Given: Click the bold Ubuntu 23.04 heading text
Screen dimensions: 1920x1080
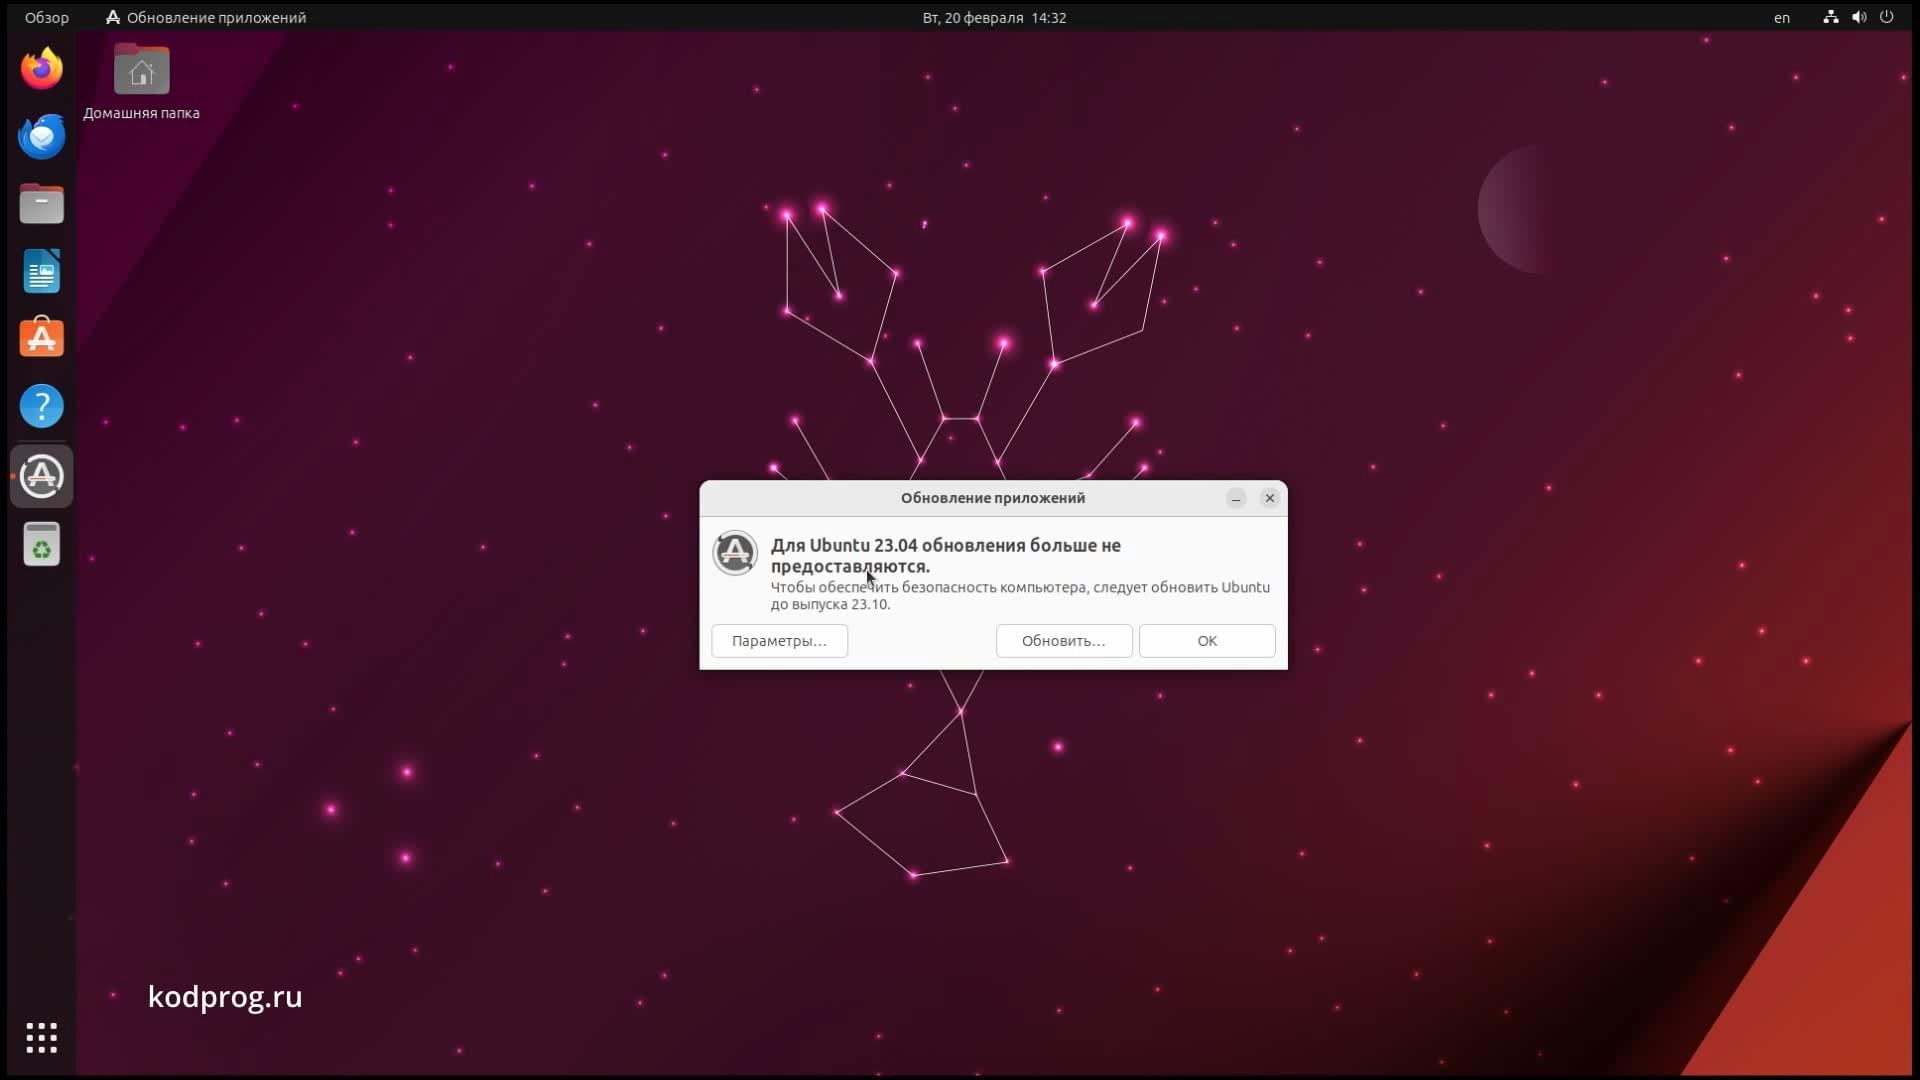Looking at the screenshot, I should point(946,556).
